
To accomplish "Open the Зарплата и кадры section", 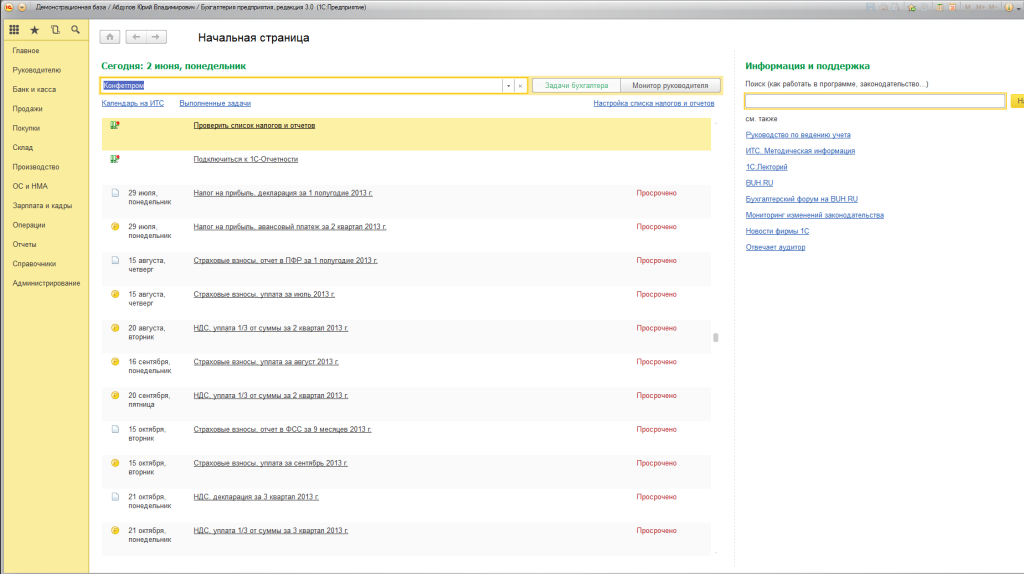I will click(x=42, y=206).
